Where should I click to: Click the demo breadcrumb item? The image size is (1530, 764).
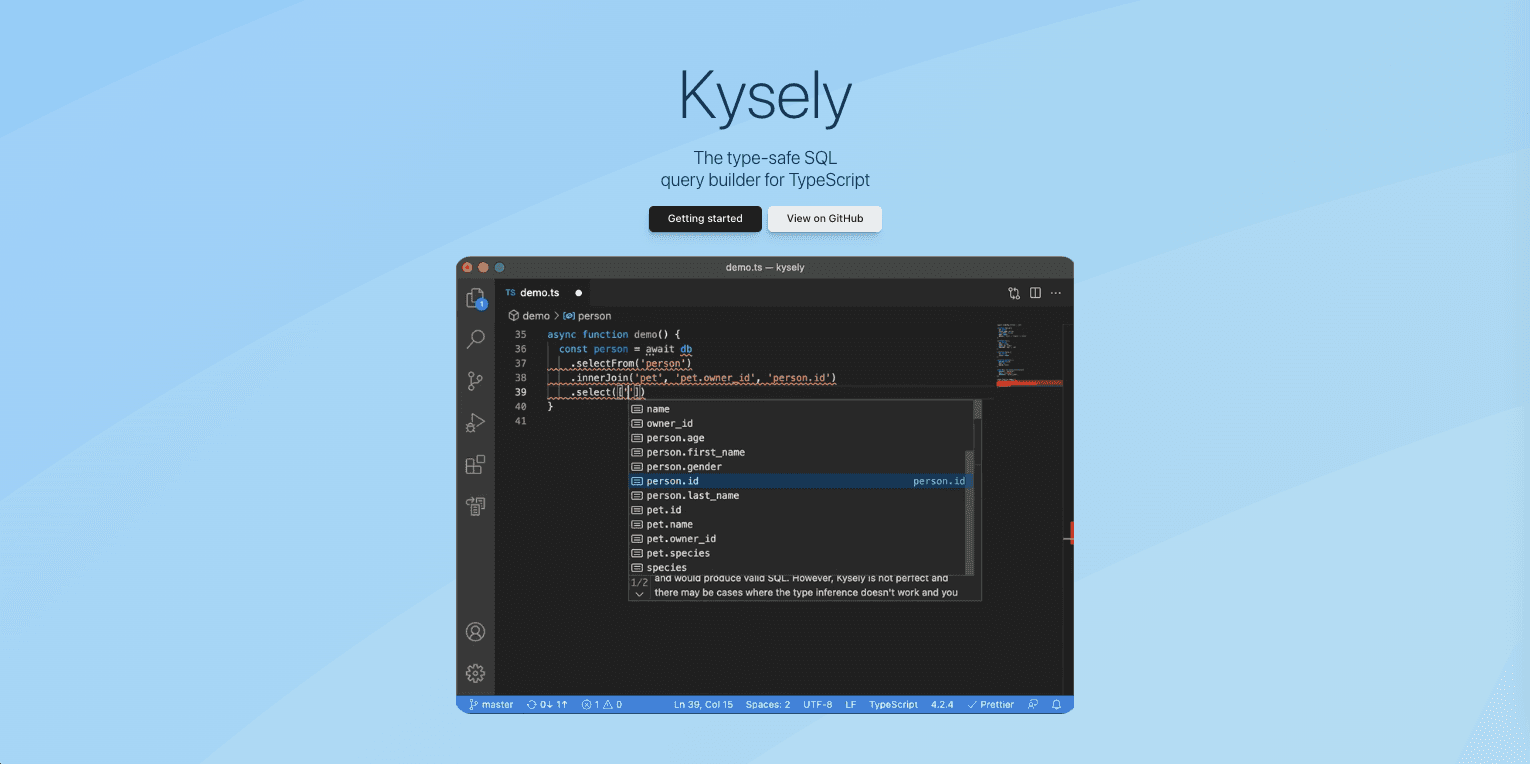529,316
